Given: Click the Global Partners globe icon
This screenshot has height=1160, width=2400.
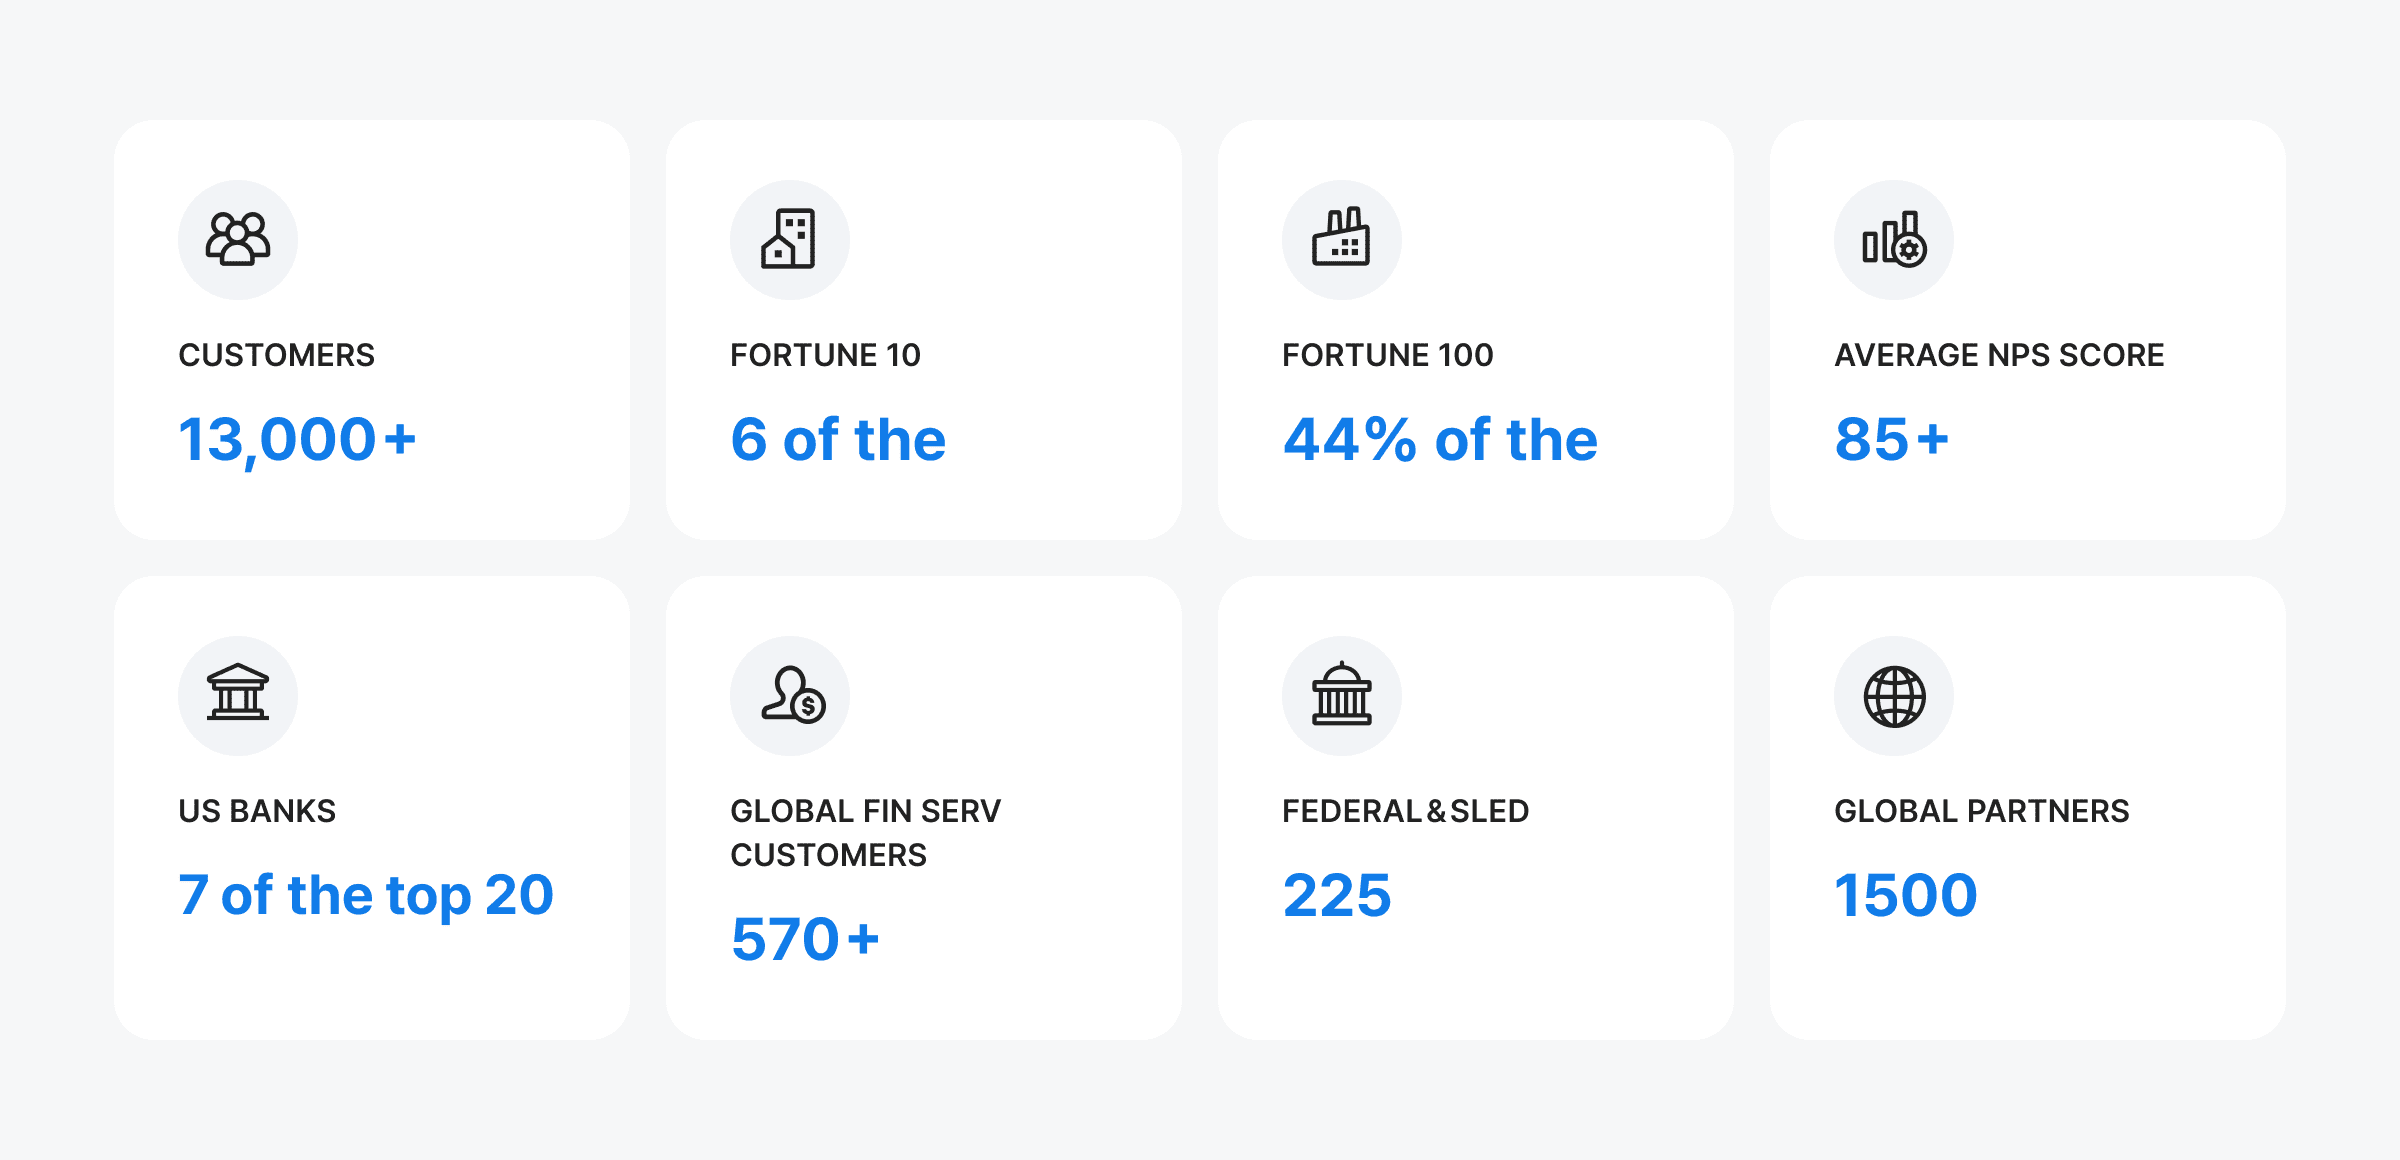Looking at the screenshot, I should click(1893, 695).
